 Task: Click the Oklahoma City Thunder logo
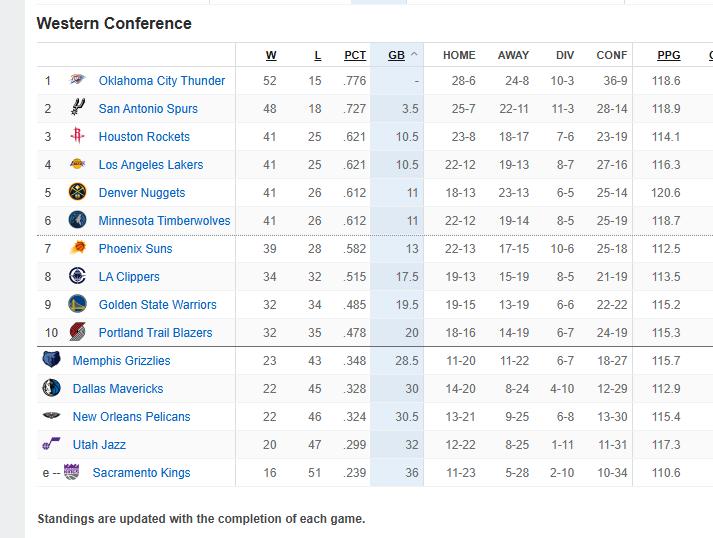[78, 81]
